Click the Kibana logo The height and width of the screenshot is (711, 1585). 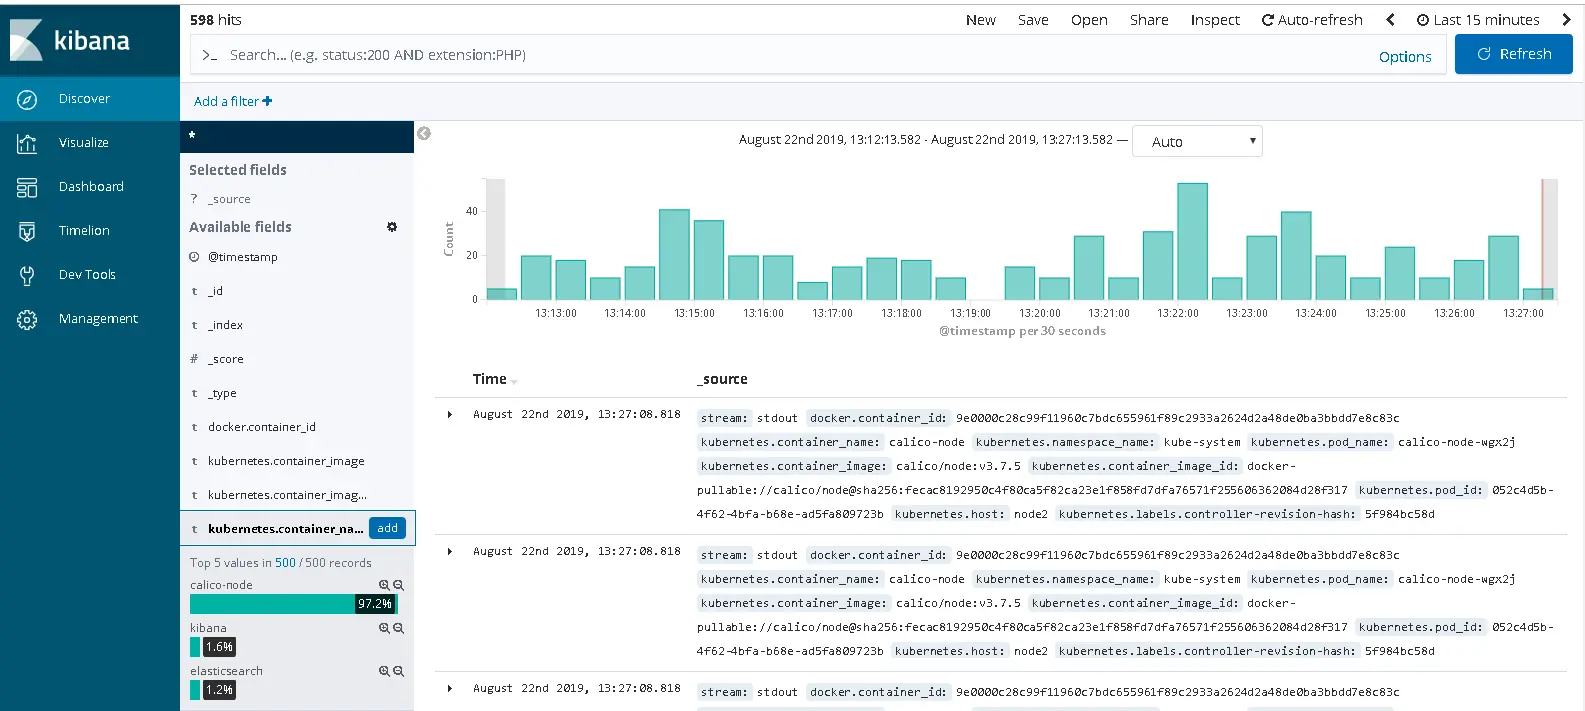[70, 40]
